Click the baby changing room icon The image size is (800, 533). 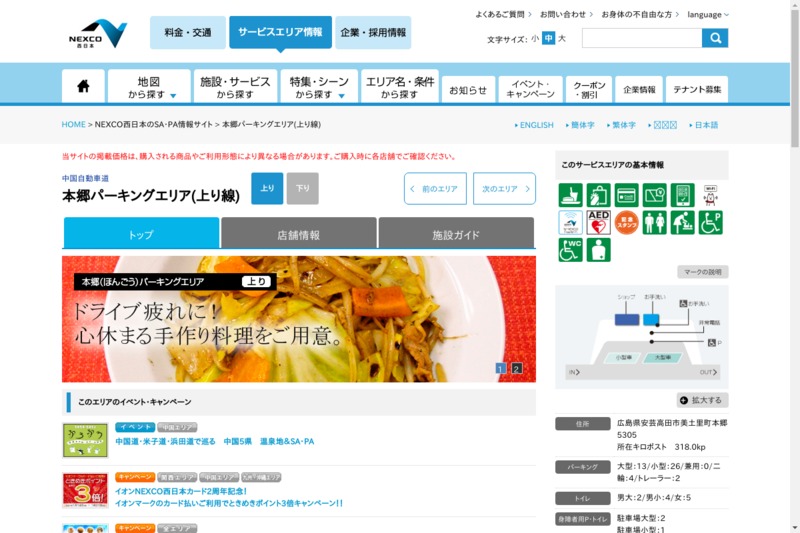coord(683,222)
